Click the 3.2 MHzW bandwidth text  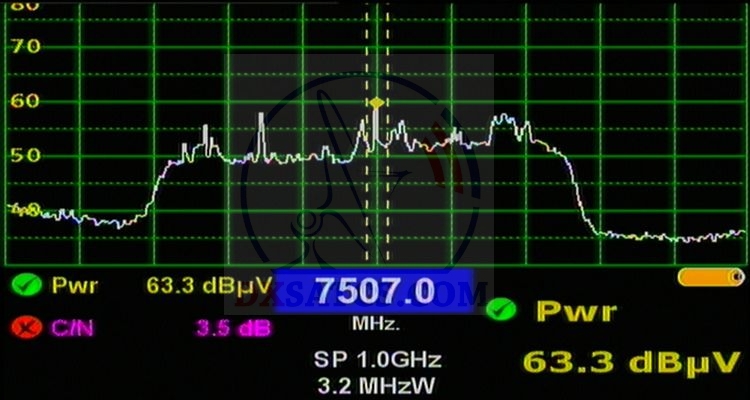tap(376, 385)
